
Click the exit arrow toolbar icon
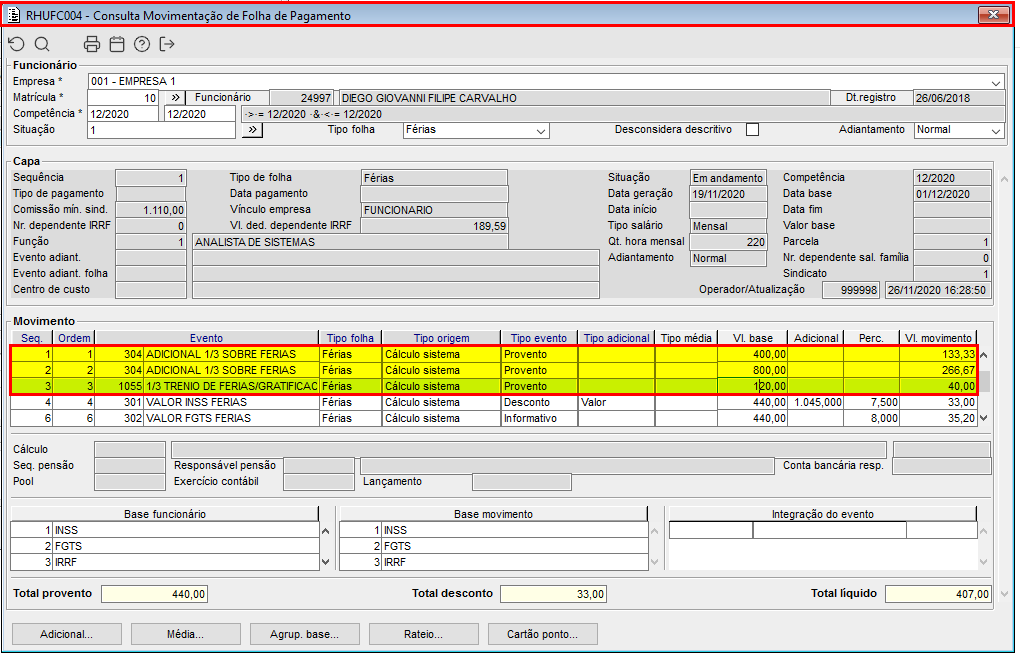tap(167, 44)
